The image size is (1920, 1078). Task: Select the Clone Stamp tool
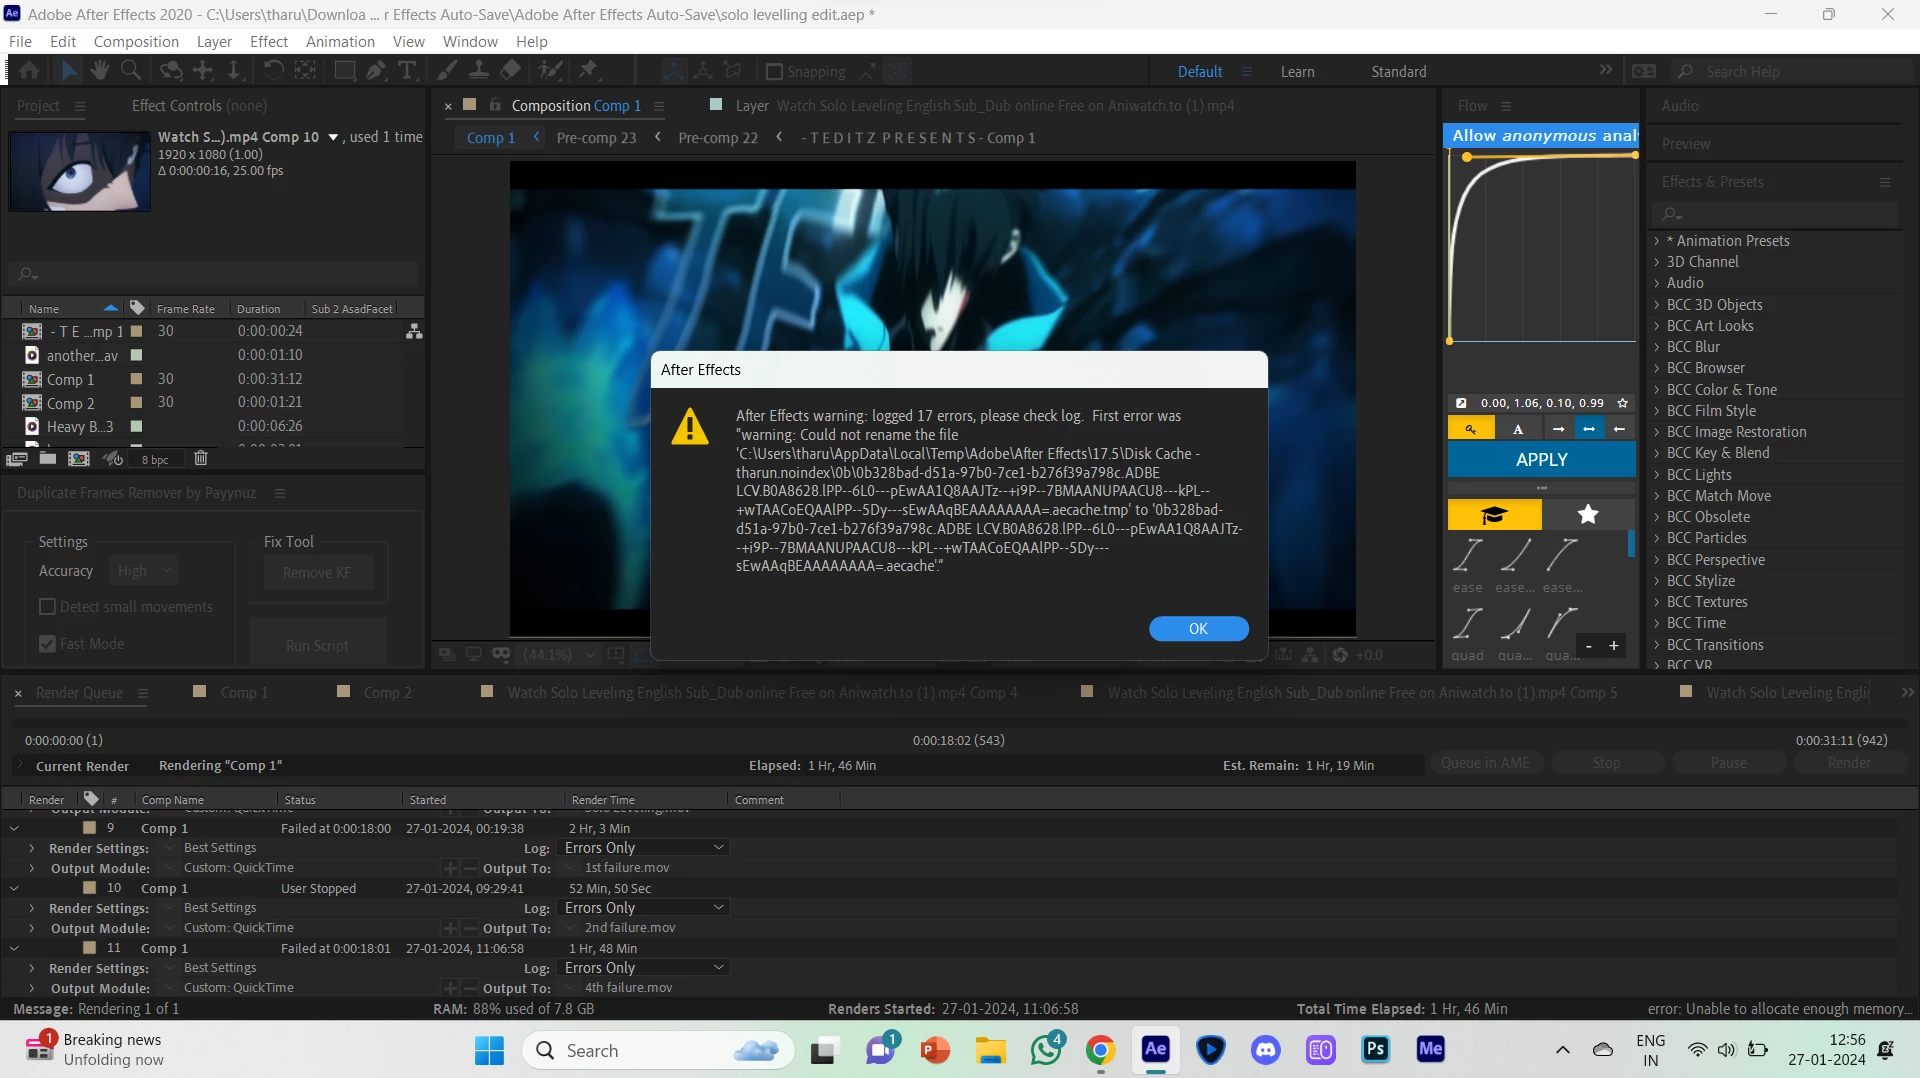(x=479, y=71)
